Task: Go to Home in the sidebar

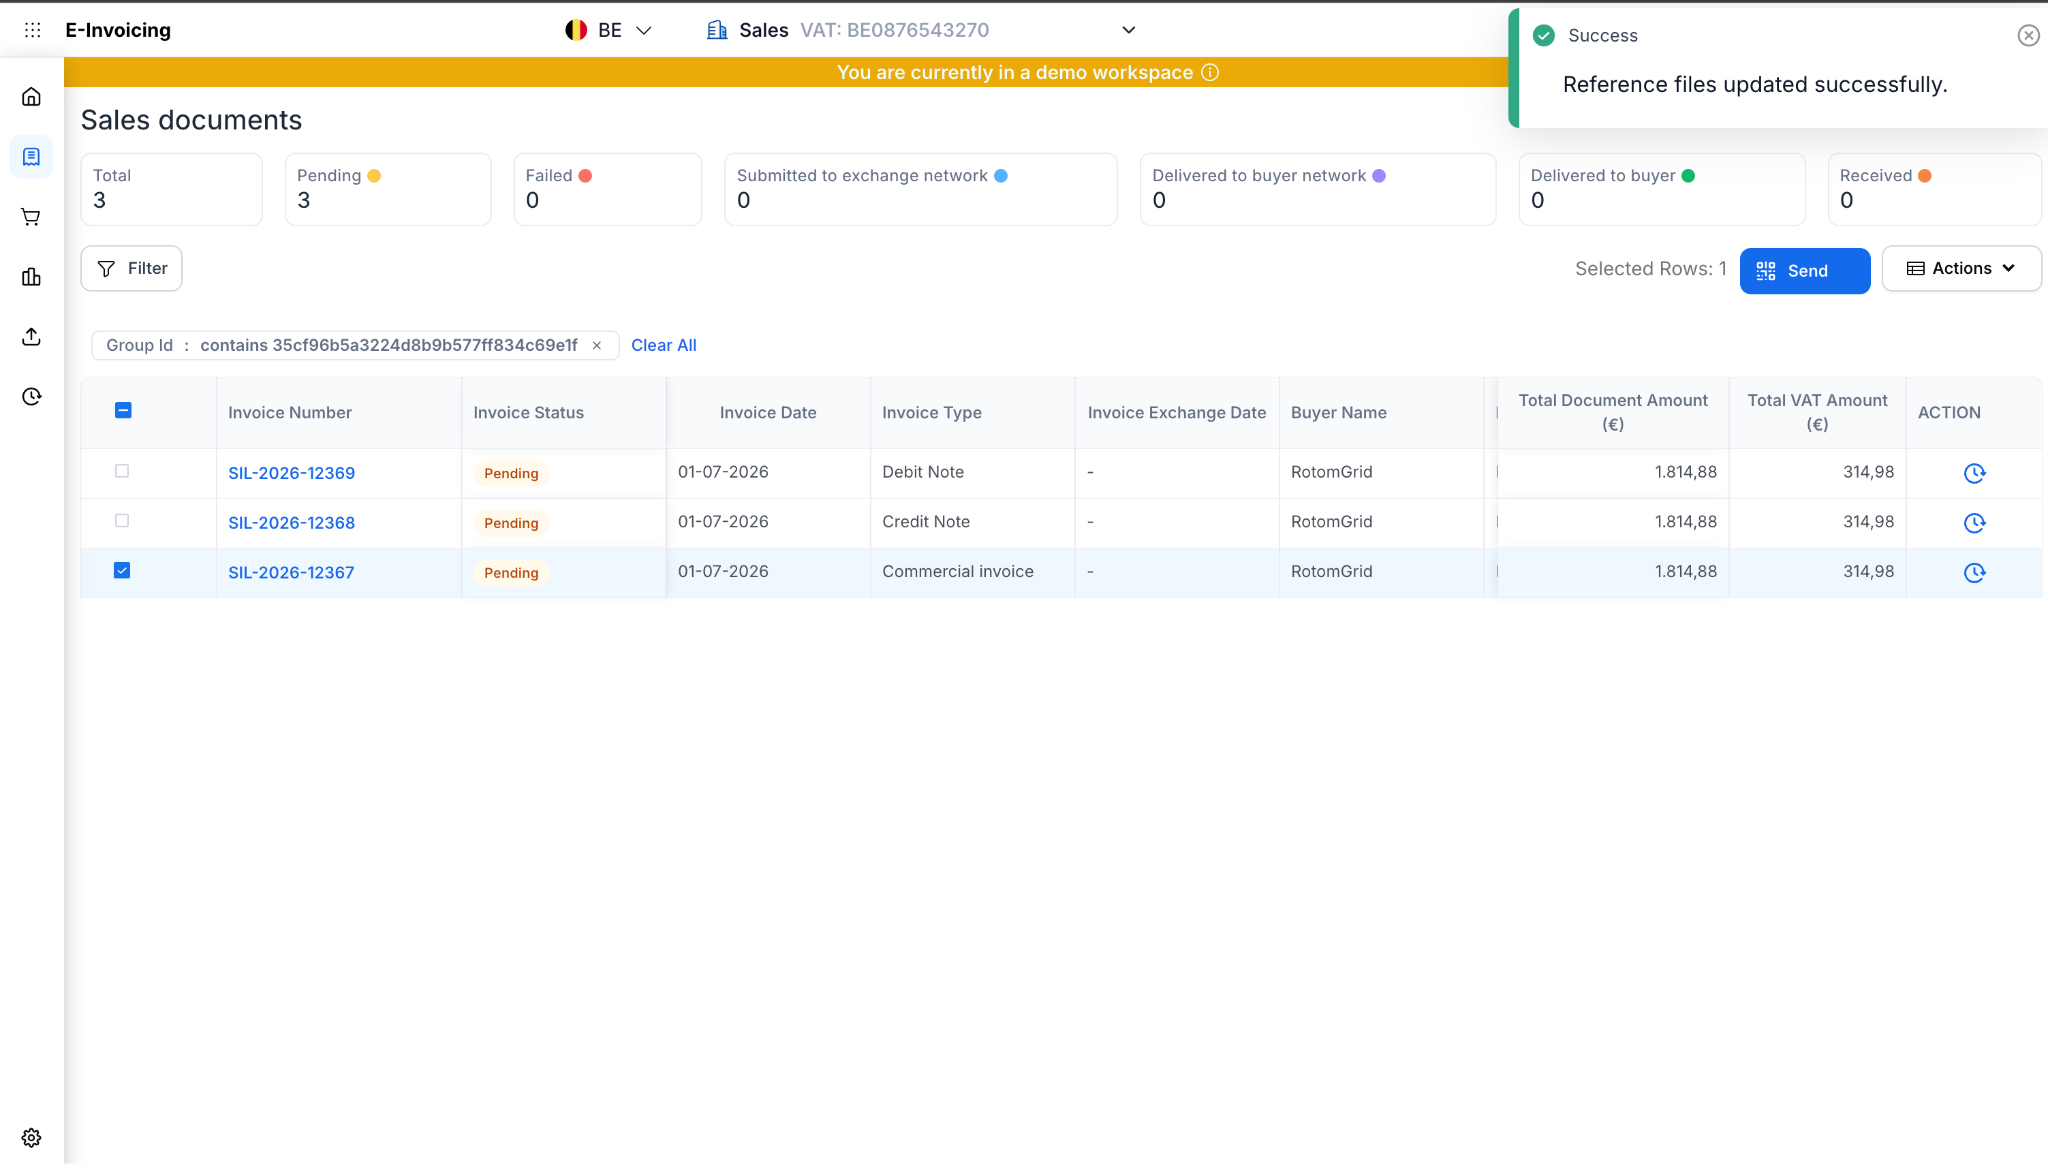Action: [31, 97]
